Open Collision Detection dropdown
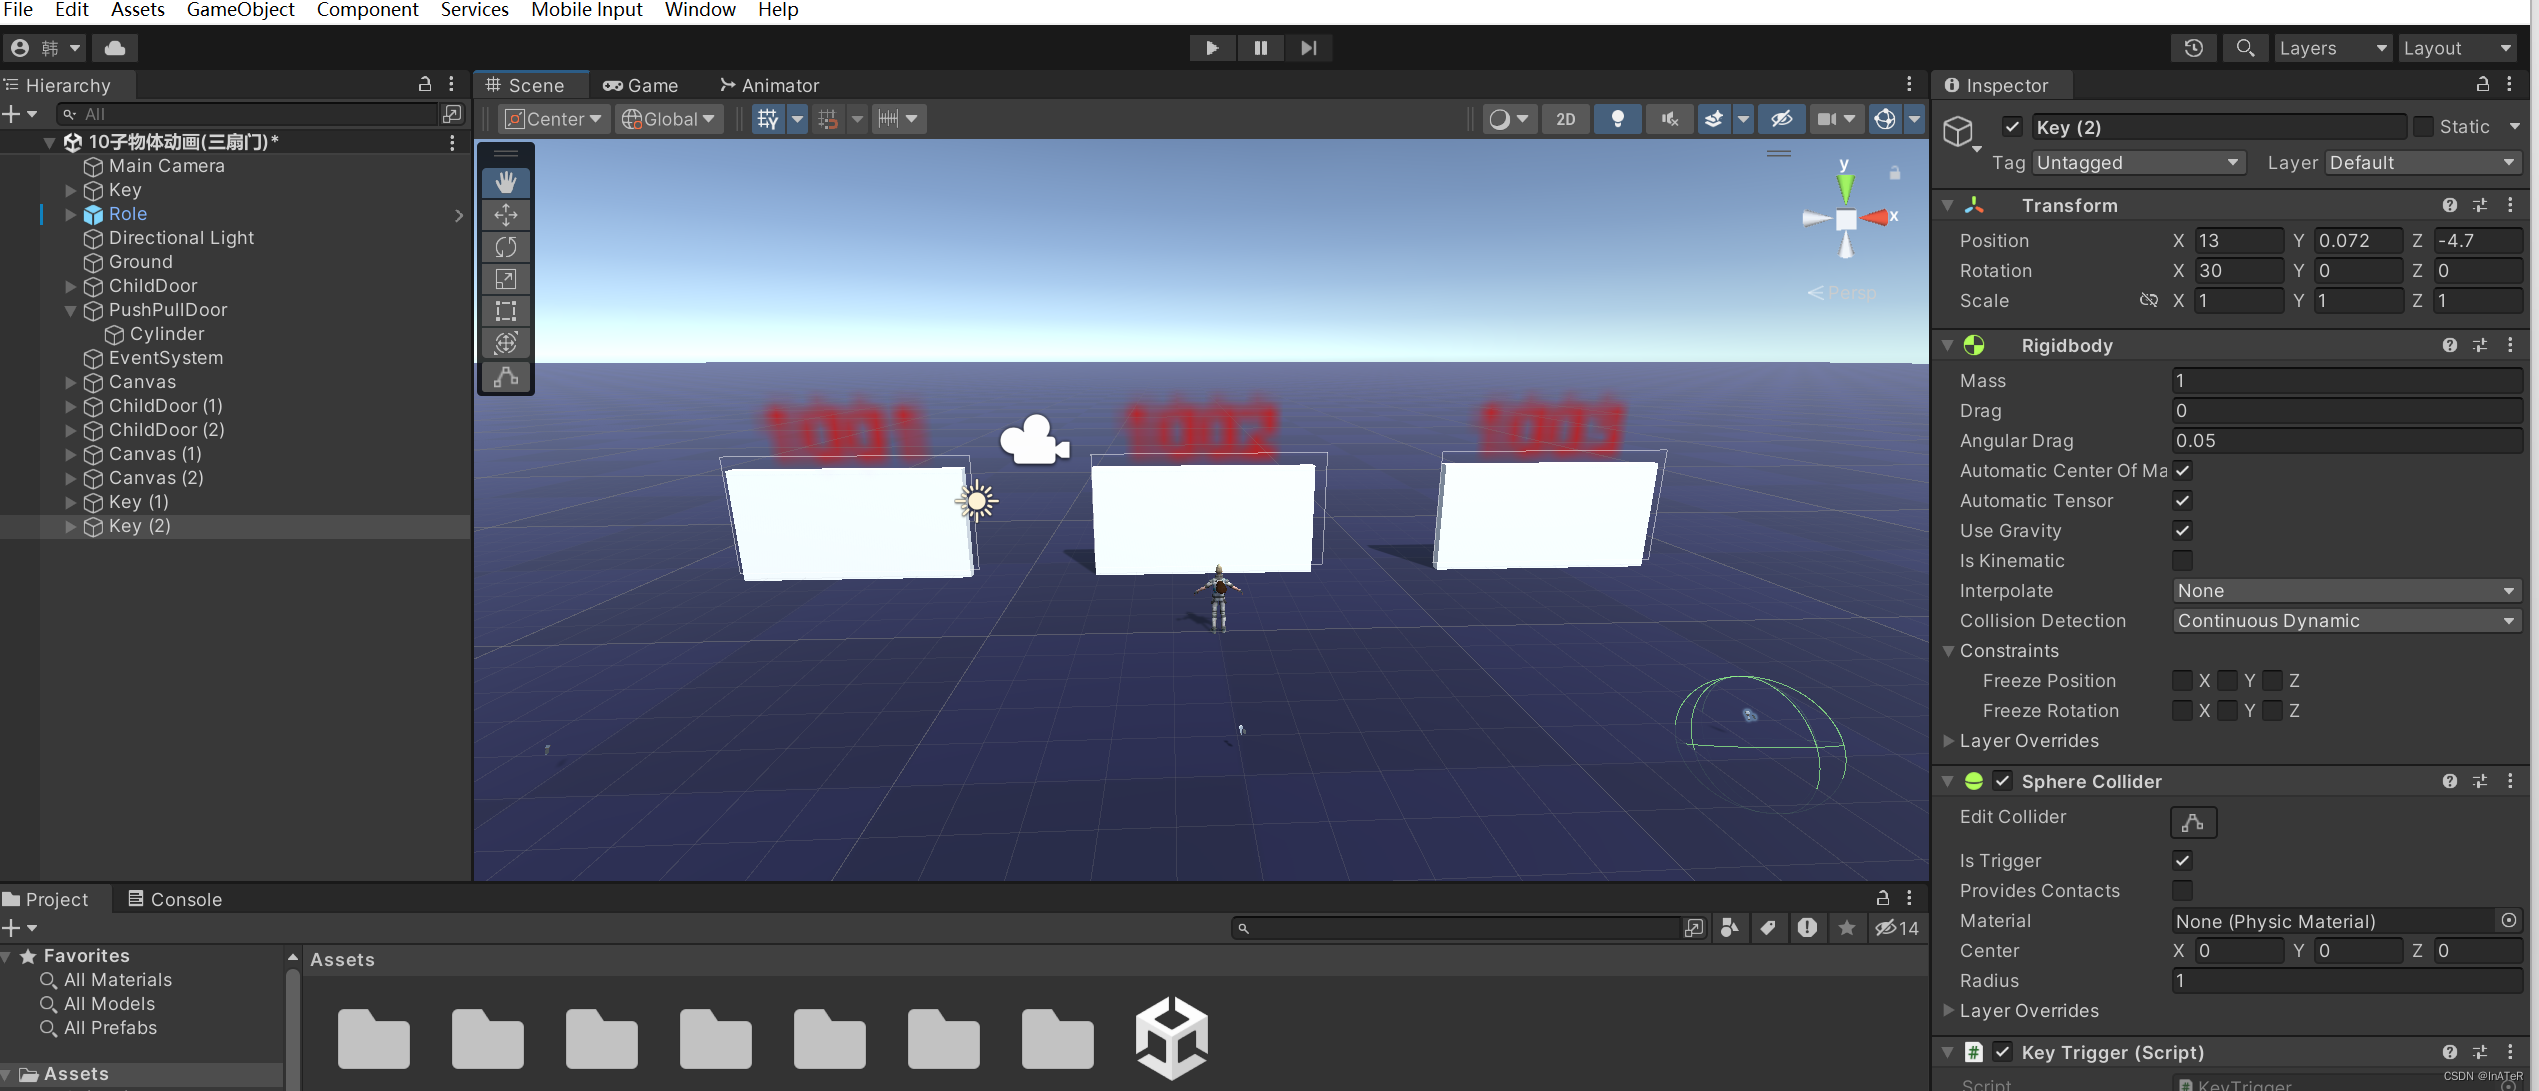This screenshot has width=2539, height=1091. click(x=2345, y=621)
